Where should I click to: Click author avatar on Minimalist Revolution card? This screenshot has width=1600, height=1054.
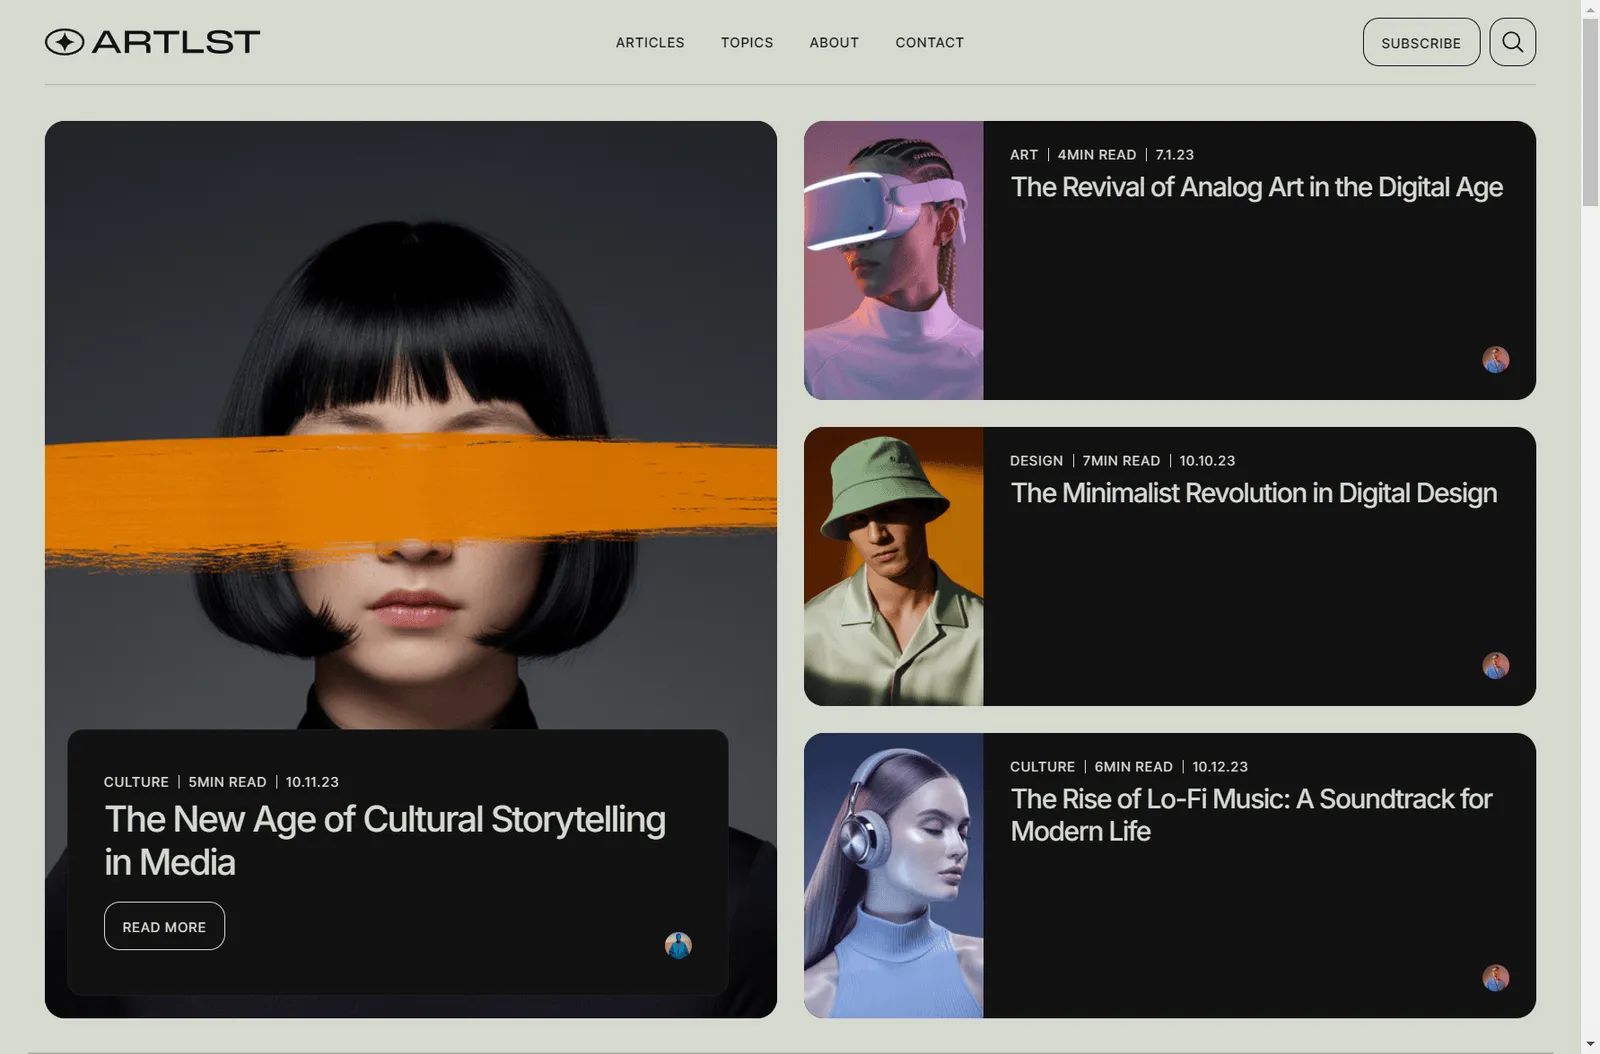[1495, 666]
